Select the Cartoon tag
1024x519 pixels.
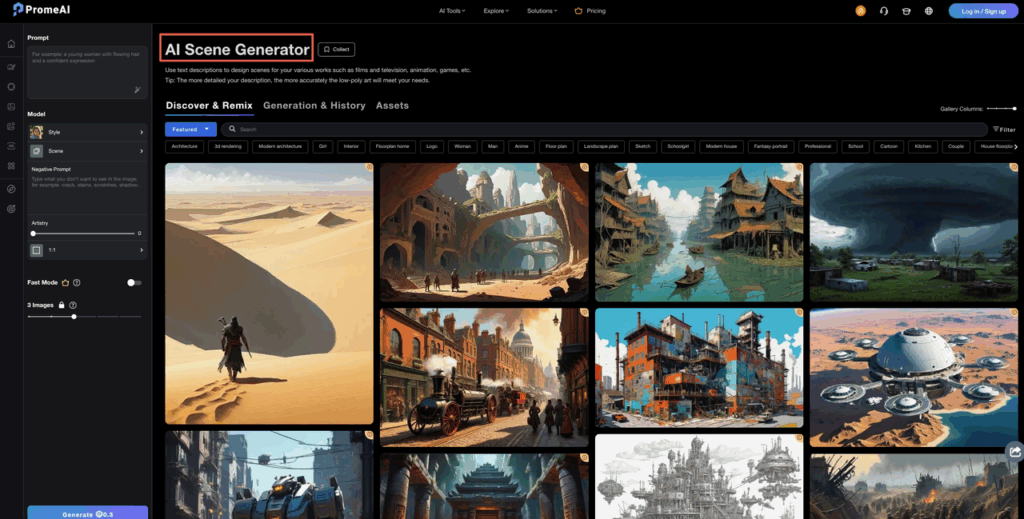coord(889,146)
